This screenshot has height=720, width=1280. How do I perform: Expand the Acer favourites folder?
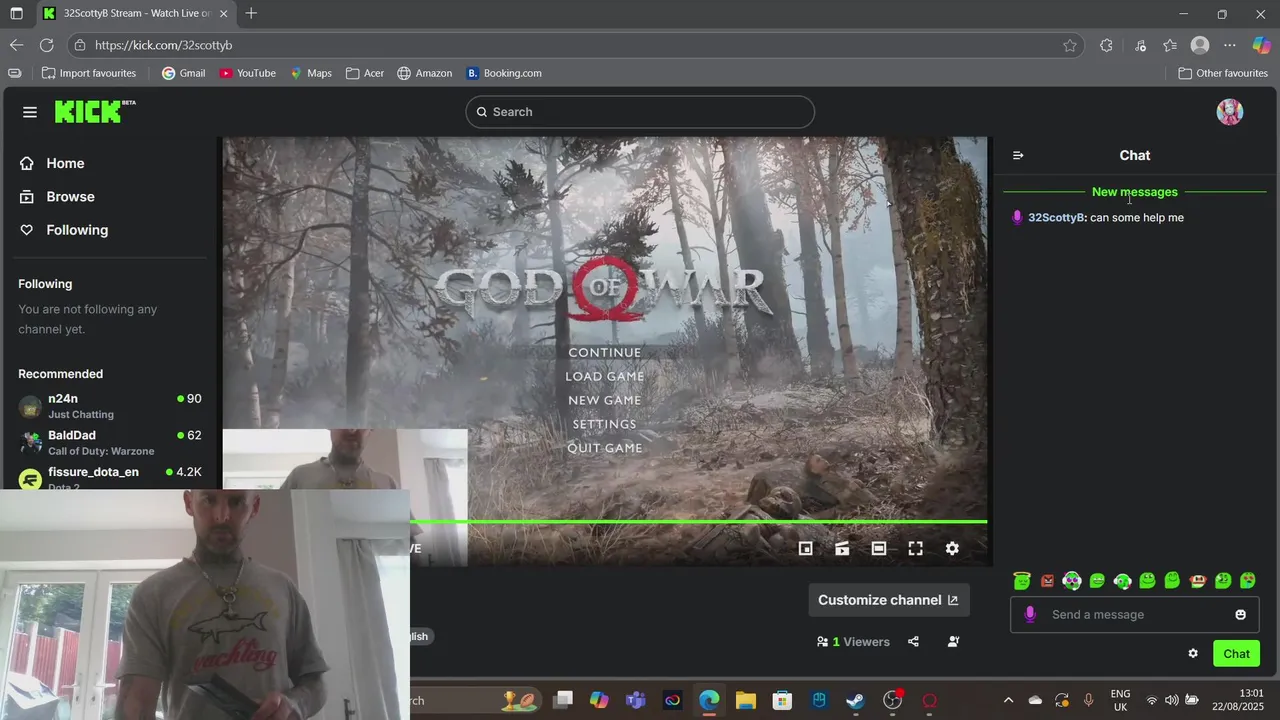click(x=364, y=73)
